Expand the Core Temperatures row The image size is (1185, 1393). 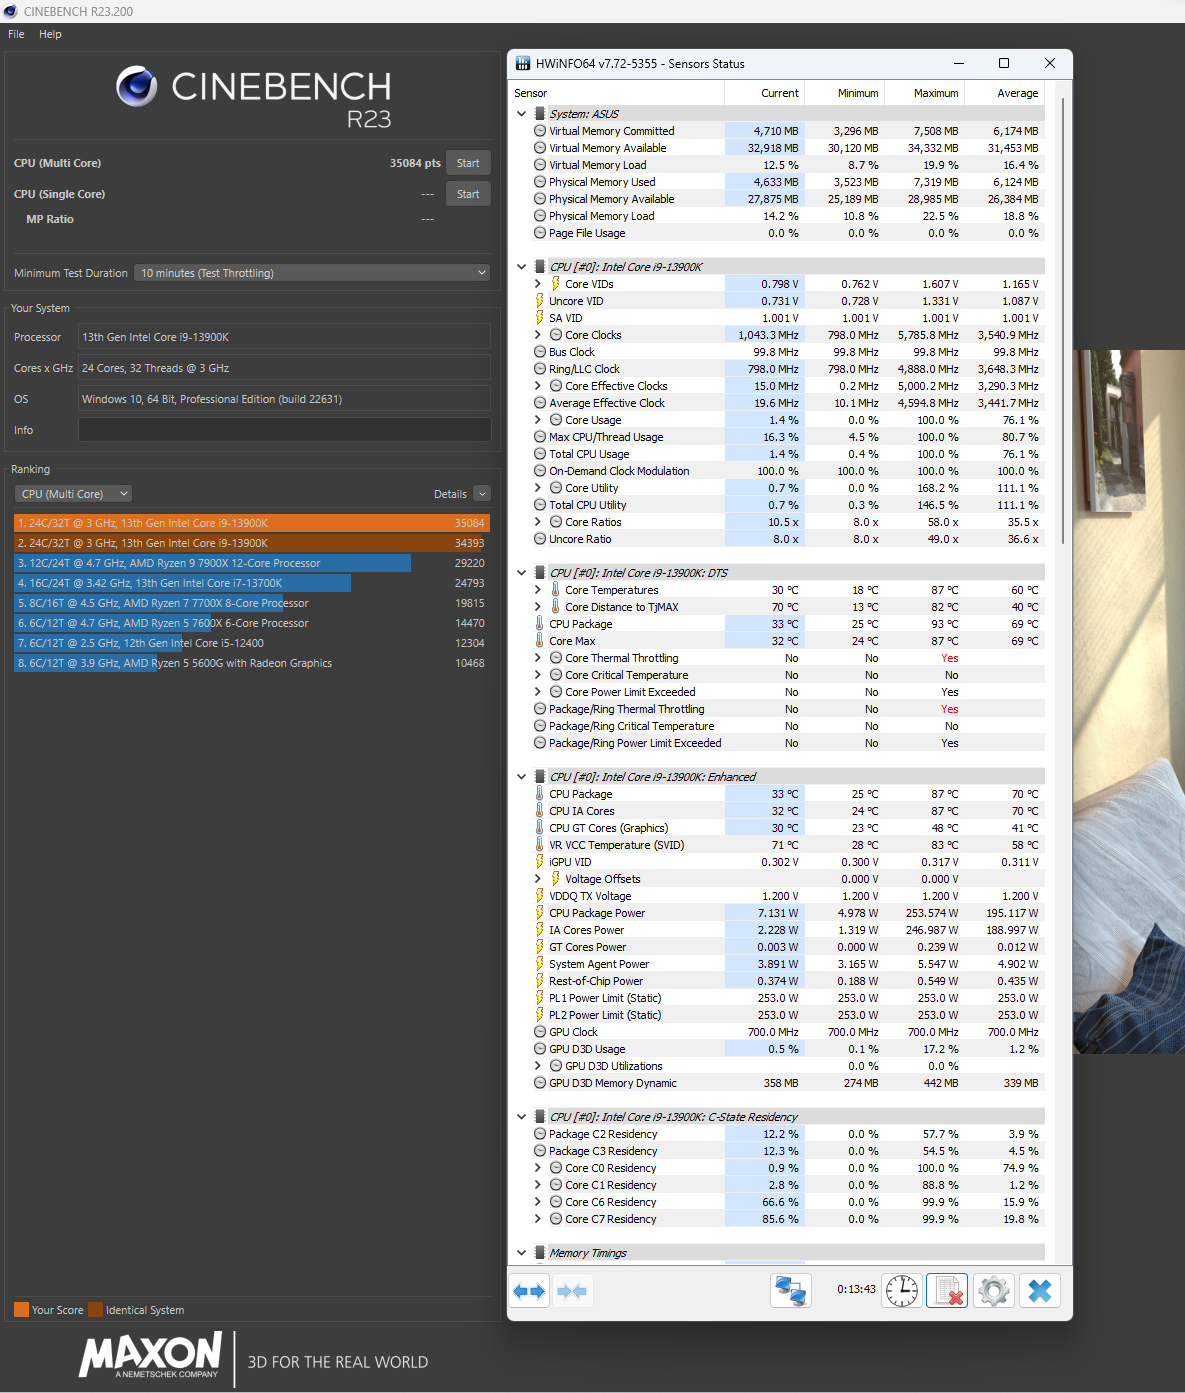(x=538, y=590)
